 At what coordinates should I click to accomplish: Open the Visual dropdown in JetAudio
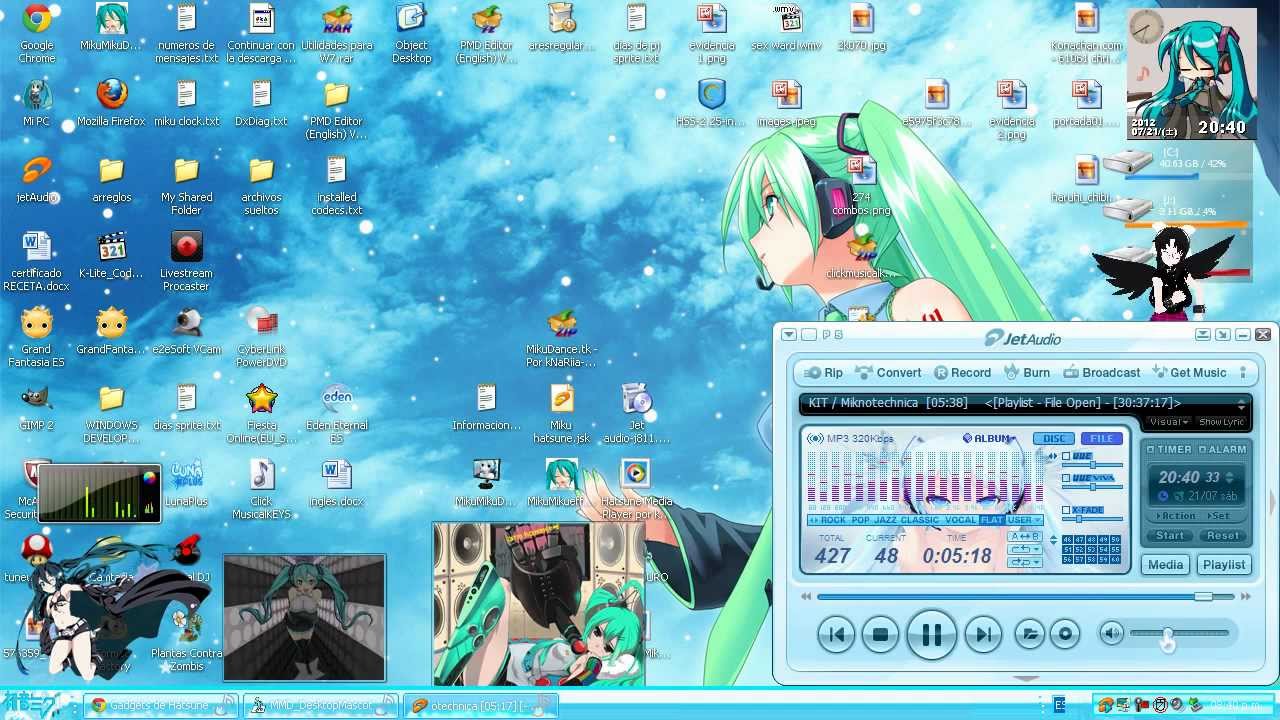(1167, 422)
